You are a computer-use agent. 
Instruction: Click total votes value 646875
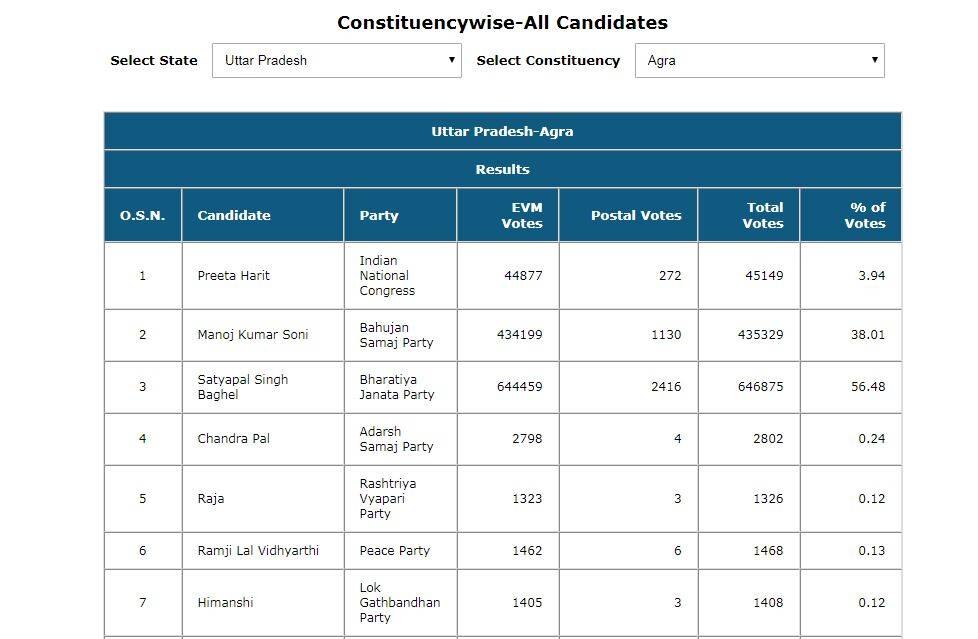[x=761, y=387]
